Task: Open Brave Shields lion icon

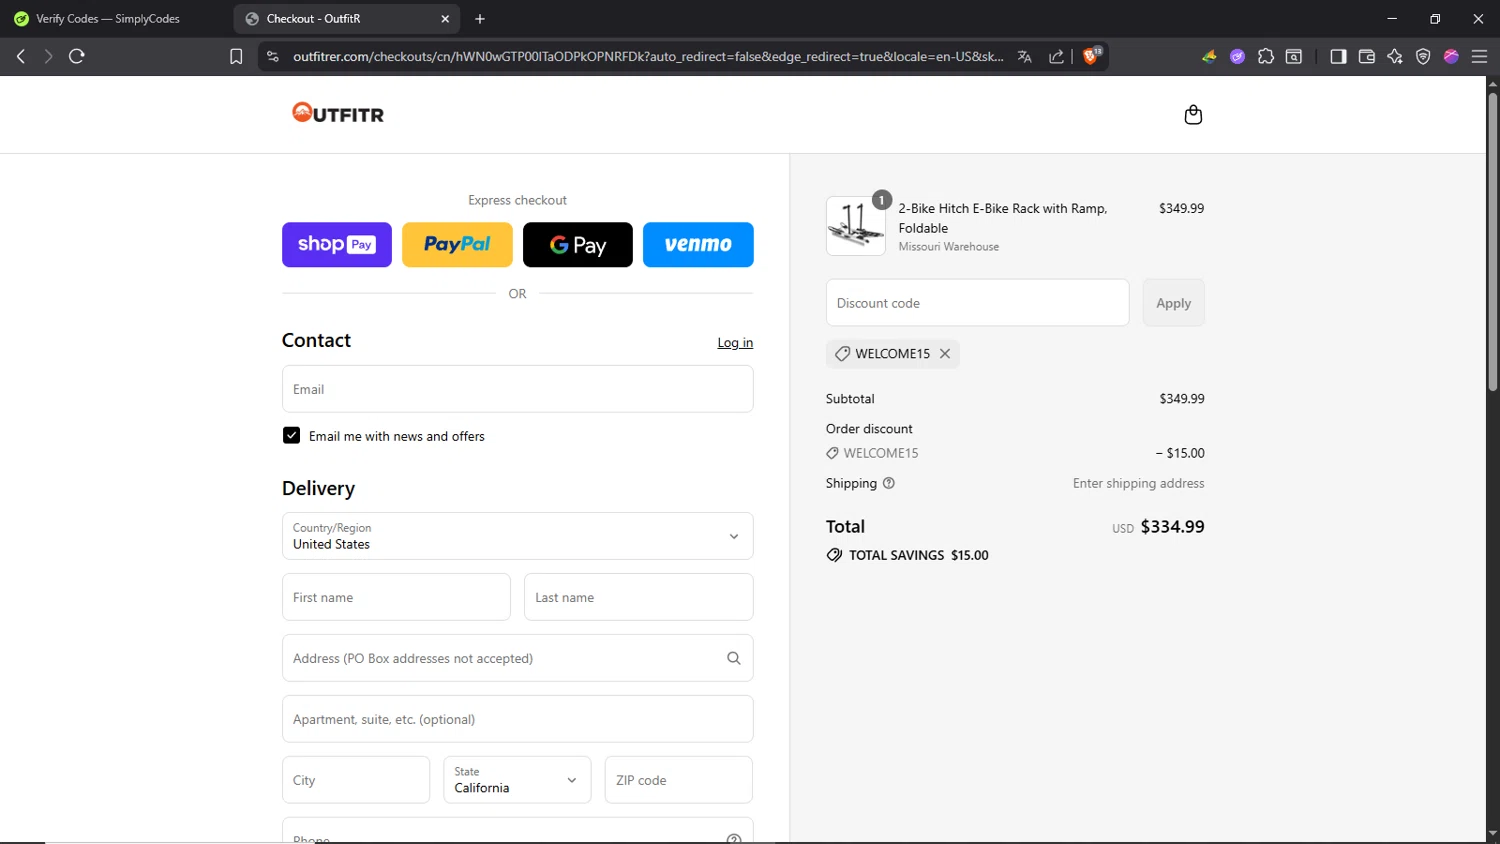Action: point(1091,56)
